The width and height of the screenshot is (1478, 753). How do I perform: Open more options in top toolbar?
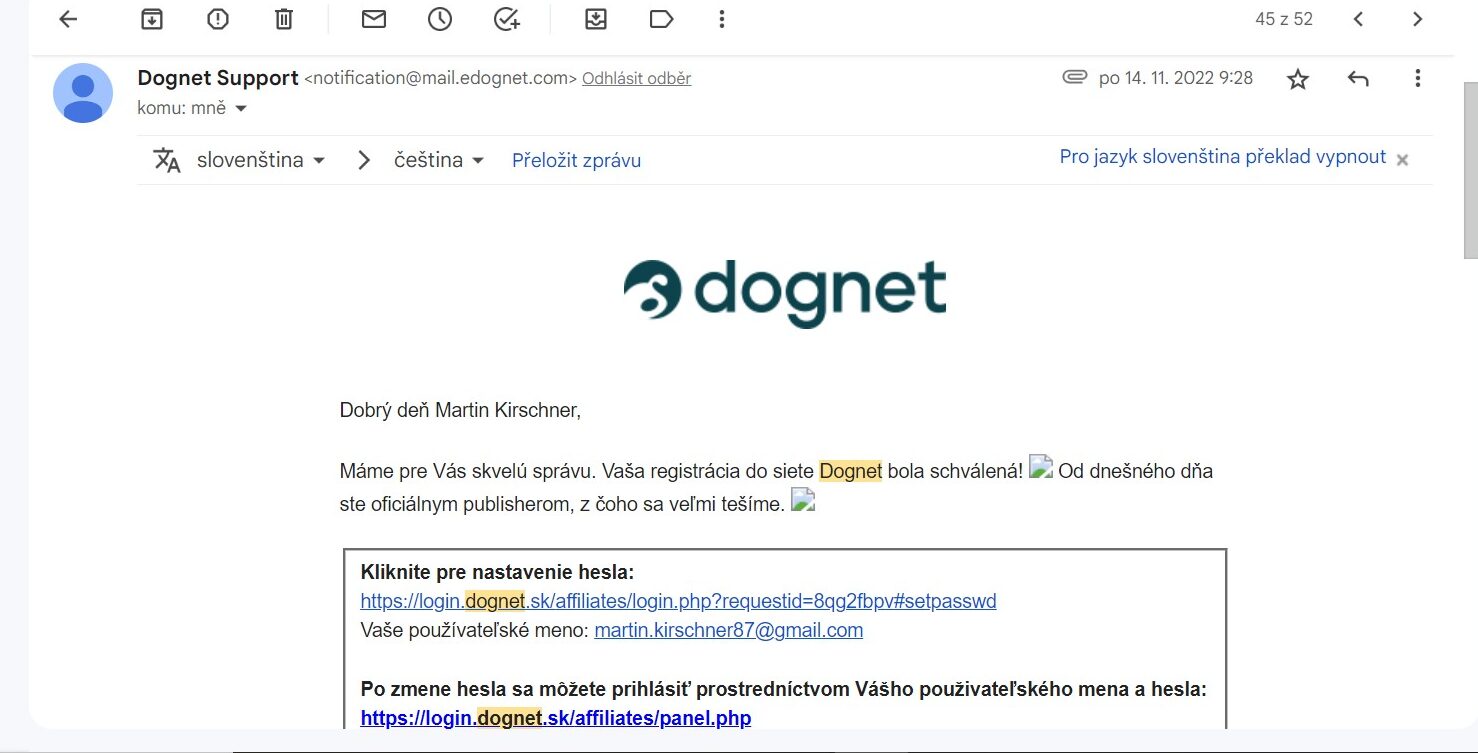pos(722,19)
